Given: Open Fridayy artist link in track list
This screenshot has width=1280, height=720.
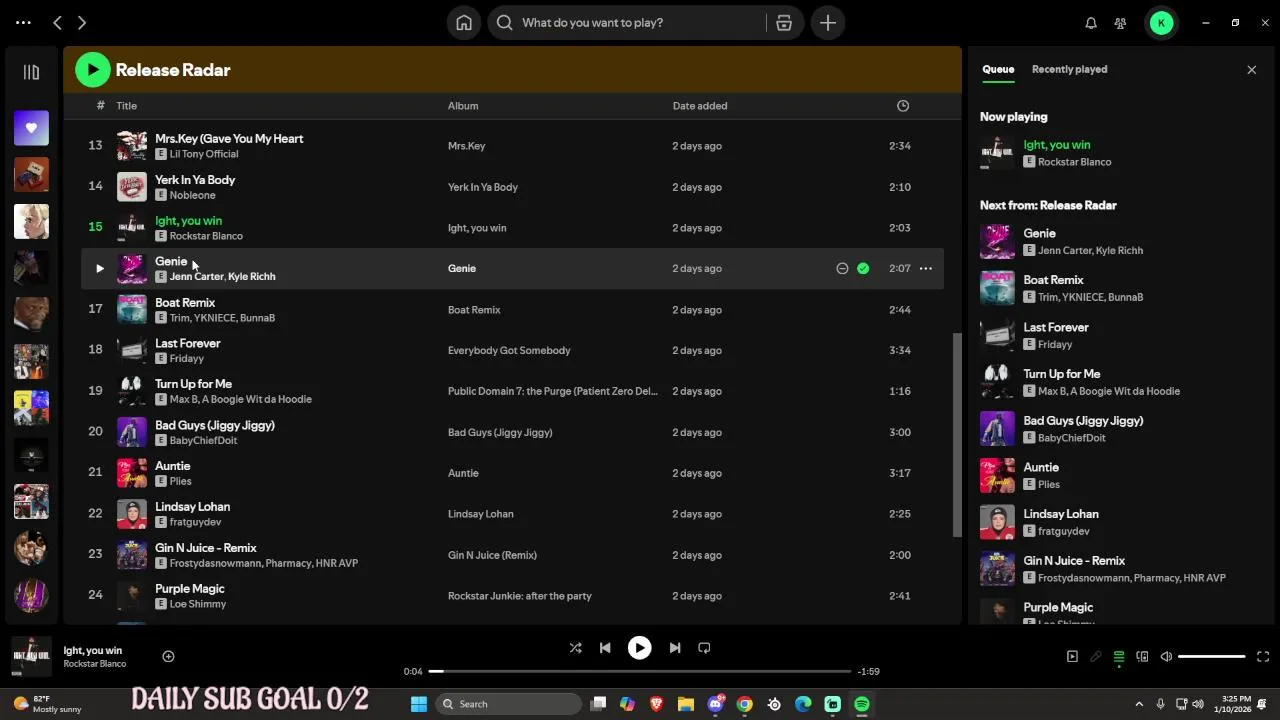Looking at the screenshot, I should (187, 358).
